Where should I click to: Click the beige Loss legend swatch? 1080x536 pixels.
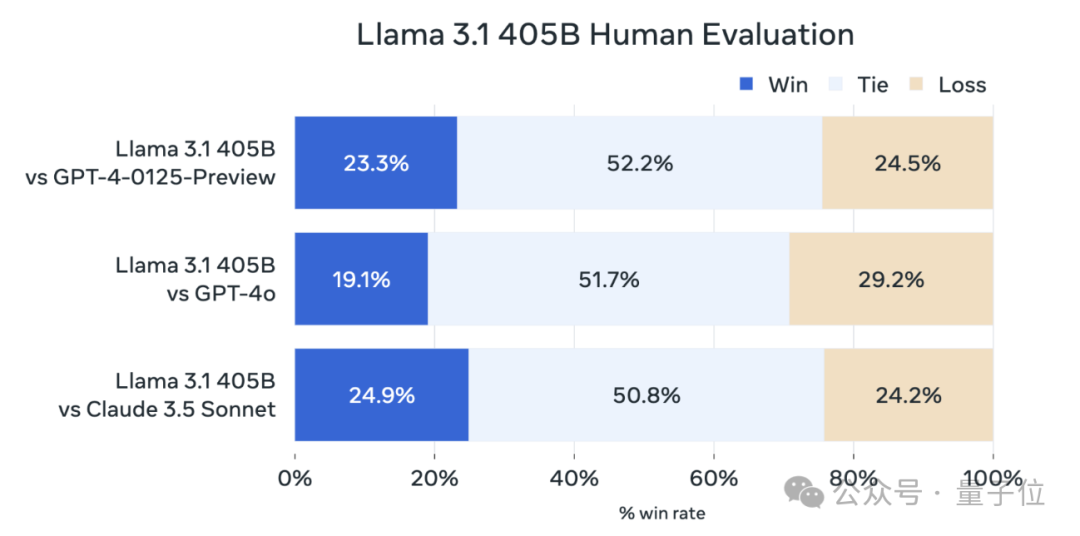(x=917, y=84)
